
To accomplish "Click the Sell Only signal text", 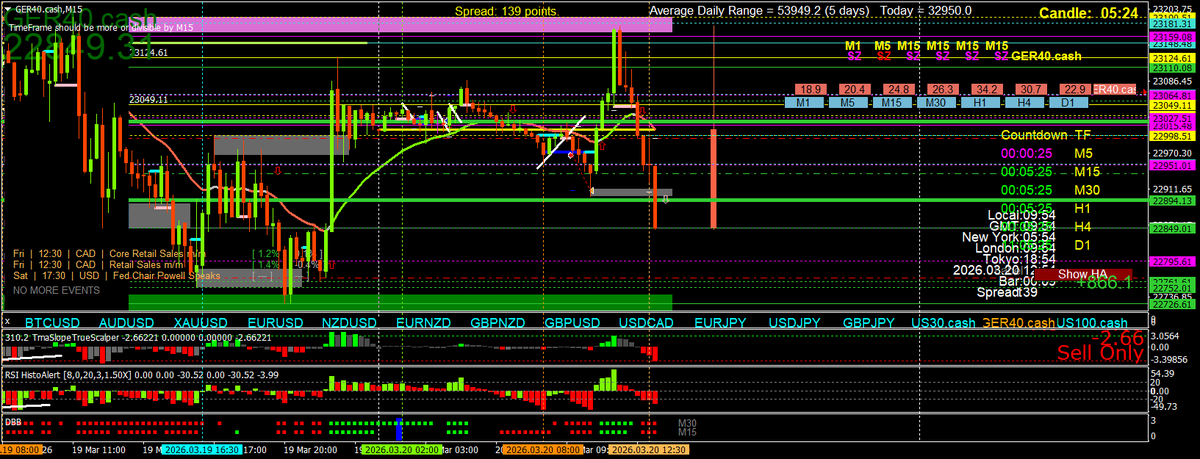I will point(1100,352).
